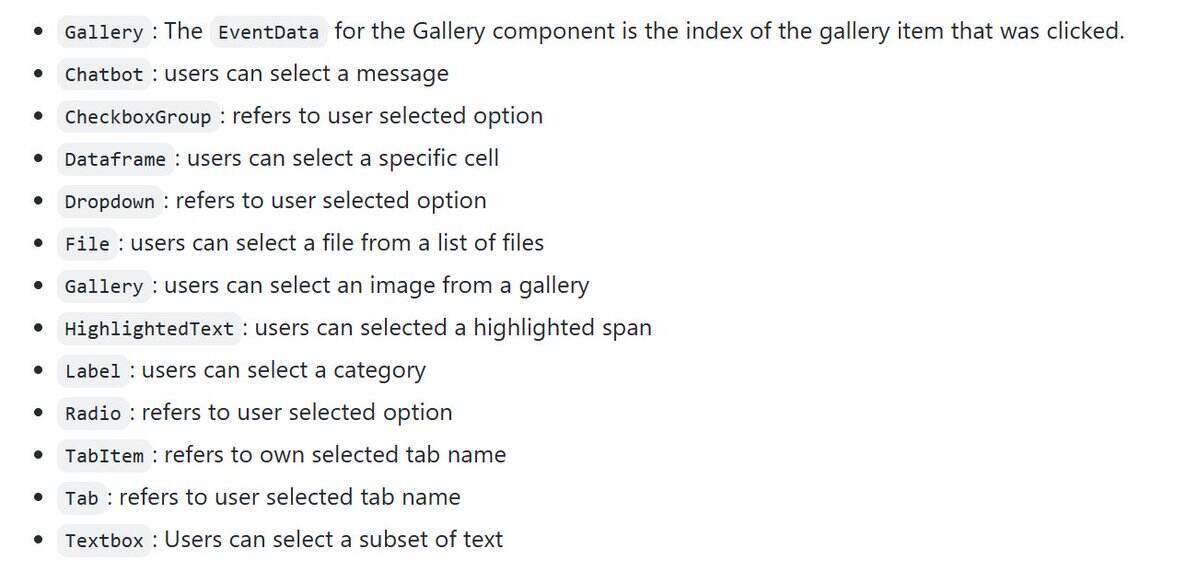Click the EventData code label
This screenshot has height=572, width=1199.
268,32
